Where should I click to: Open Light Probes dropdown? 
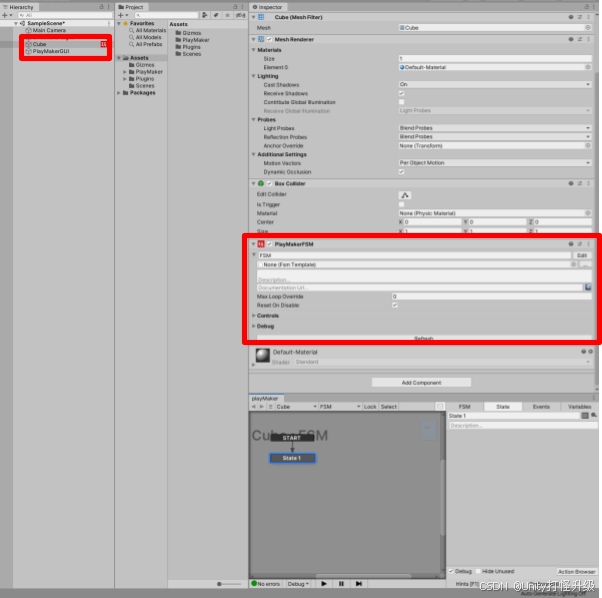tap(495, 128)
